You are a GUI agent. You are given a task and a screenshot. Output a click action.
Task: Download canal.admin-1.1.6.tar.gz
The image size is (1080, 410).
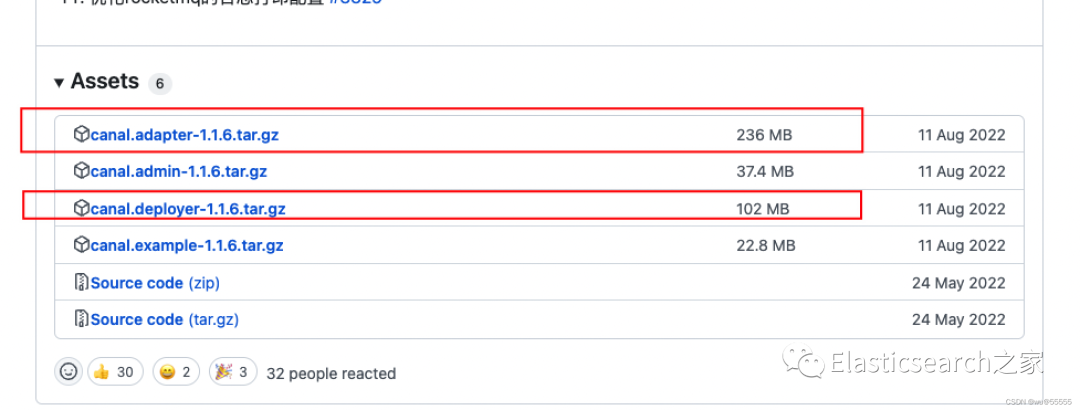click(x=178, y=172)
